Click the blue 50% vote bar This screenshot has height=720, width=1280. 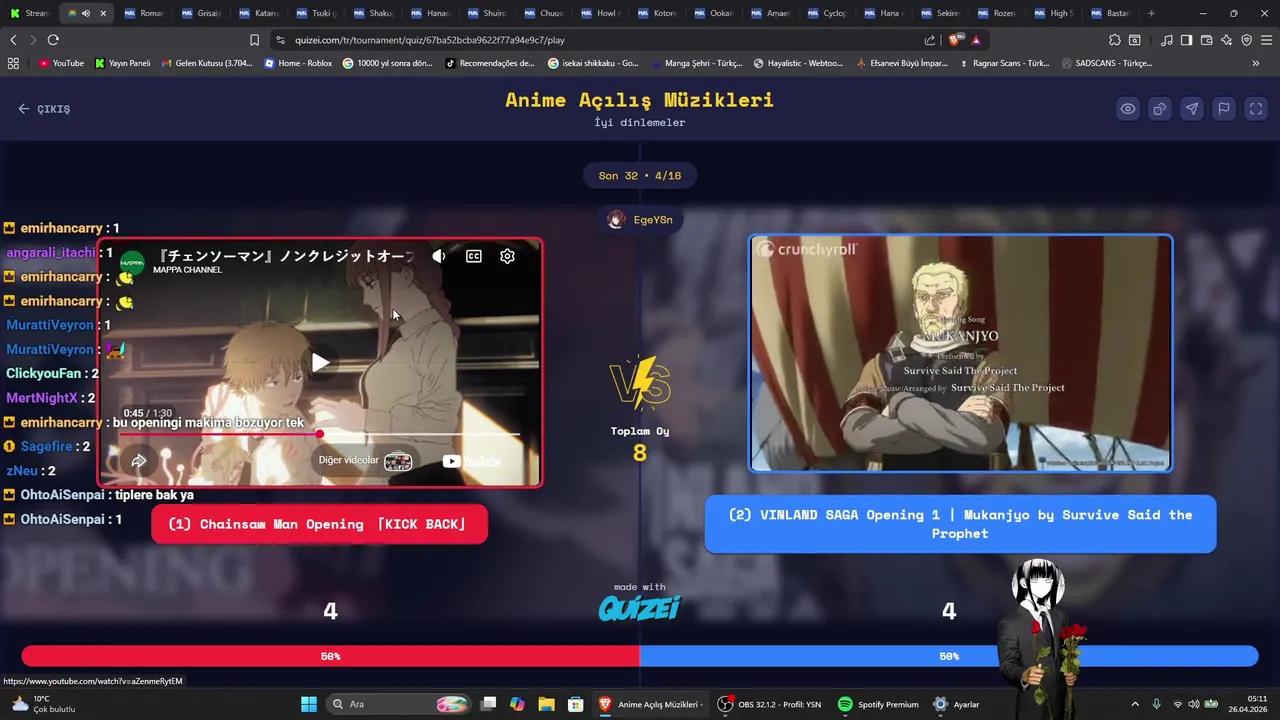(x=949, y=656)
